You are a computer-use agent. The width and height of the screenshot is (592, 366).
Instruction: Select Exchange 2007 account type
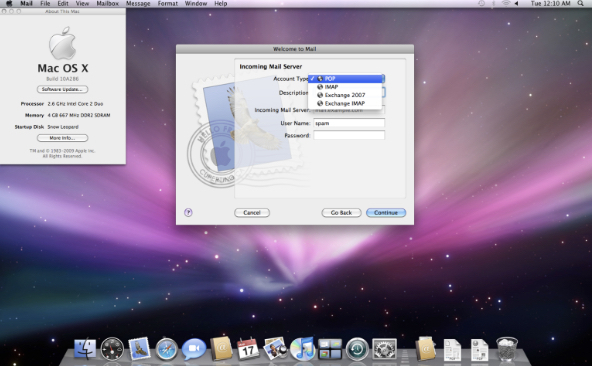[x=345, y=95]
